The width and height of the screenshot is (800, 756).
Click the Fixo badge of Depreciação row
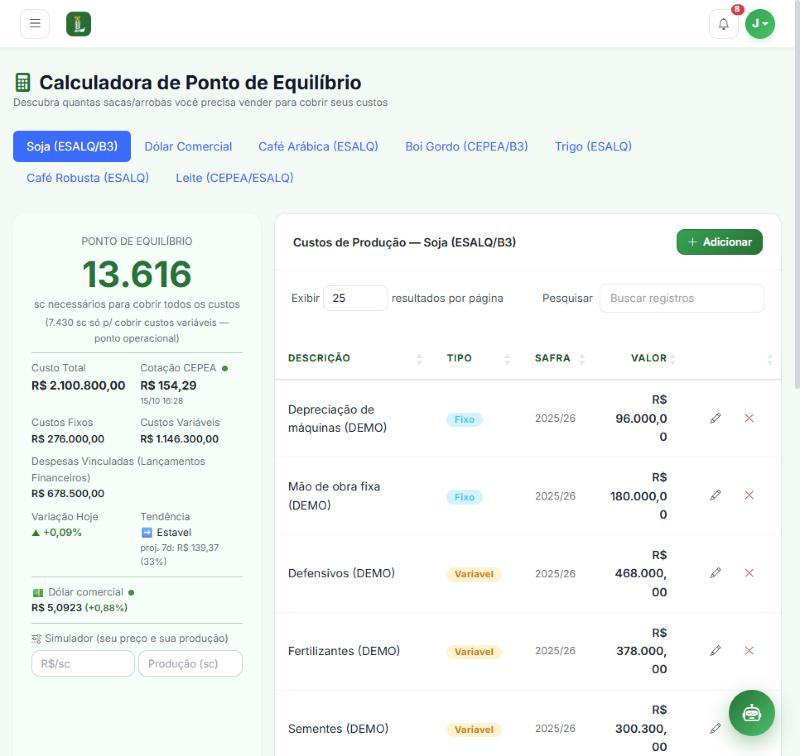(x=464, y=419)
